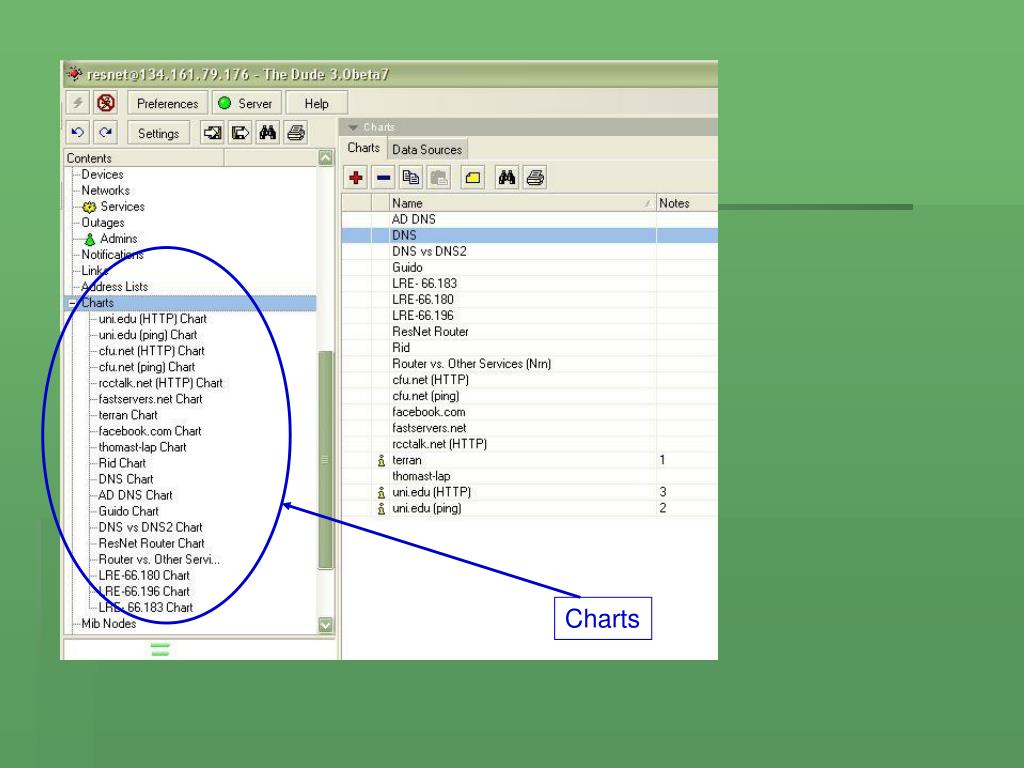Select Outages in Contents tree
Screen dimensions: 1024x768
pos(103,223)
